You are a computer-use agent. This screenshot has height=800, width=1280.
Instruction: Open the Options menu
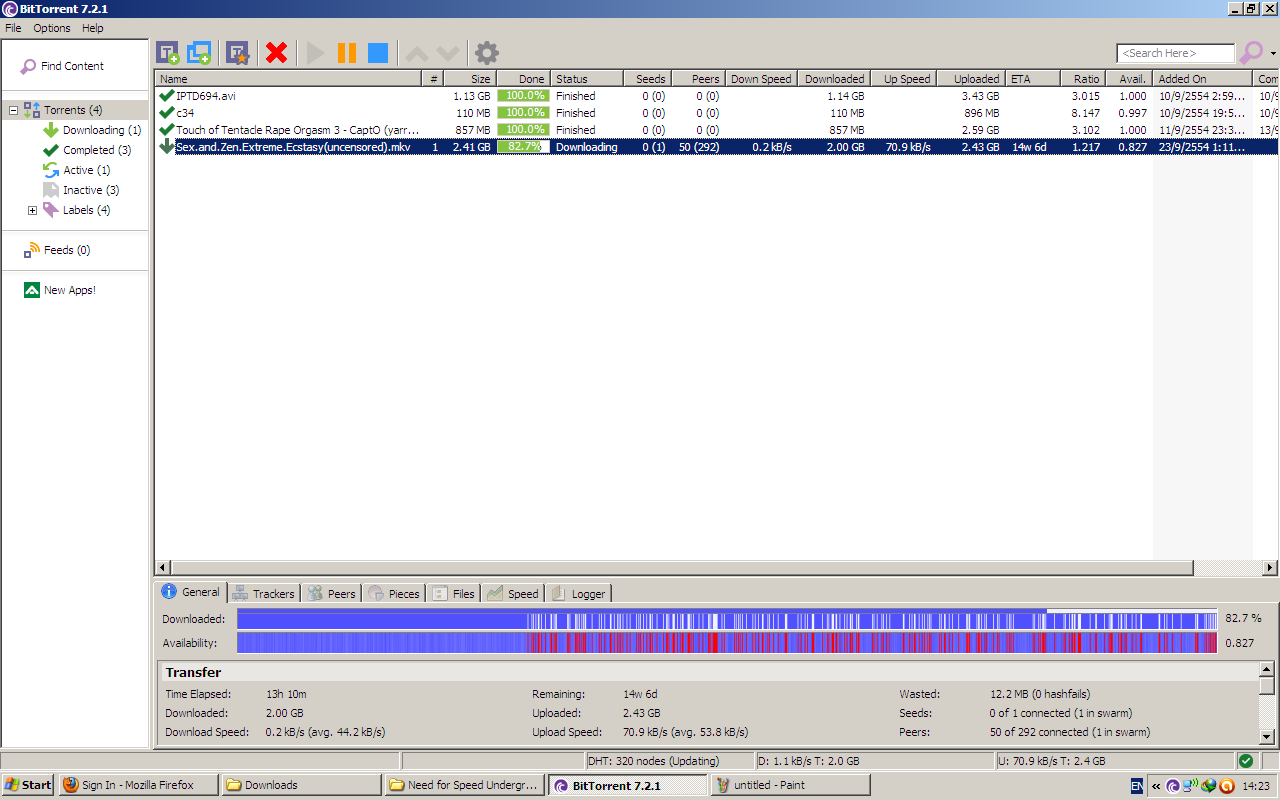pos(52,28)
